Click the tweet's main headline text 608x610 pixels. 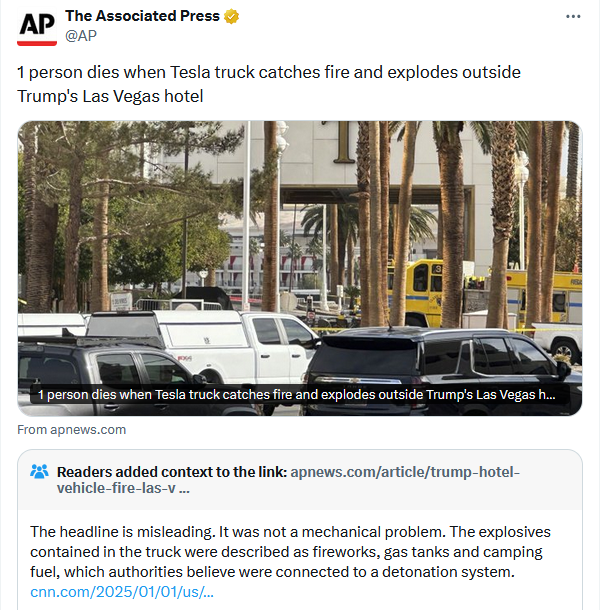tap(269, 84)
